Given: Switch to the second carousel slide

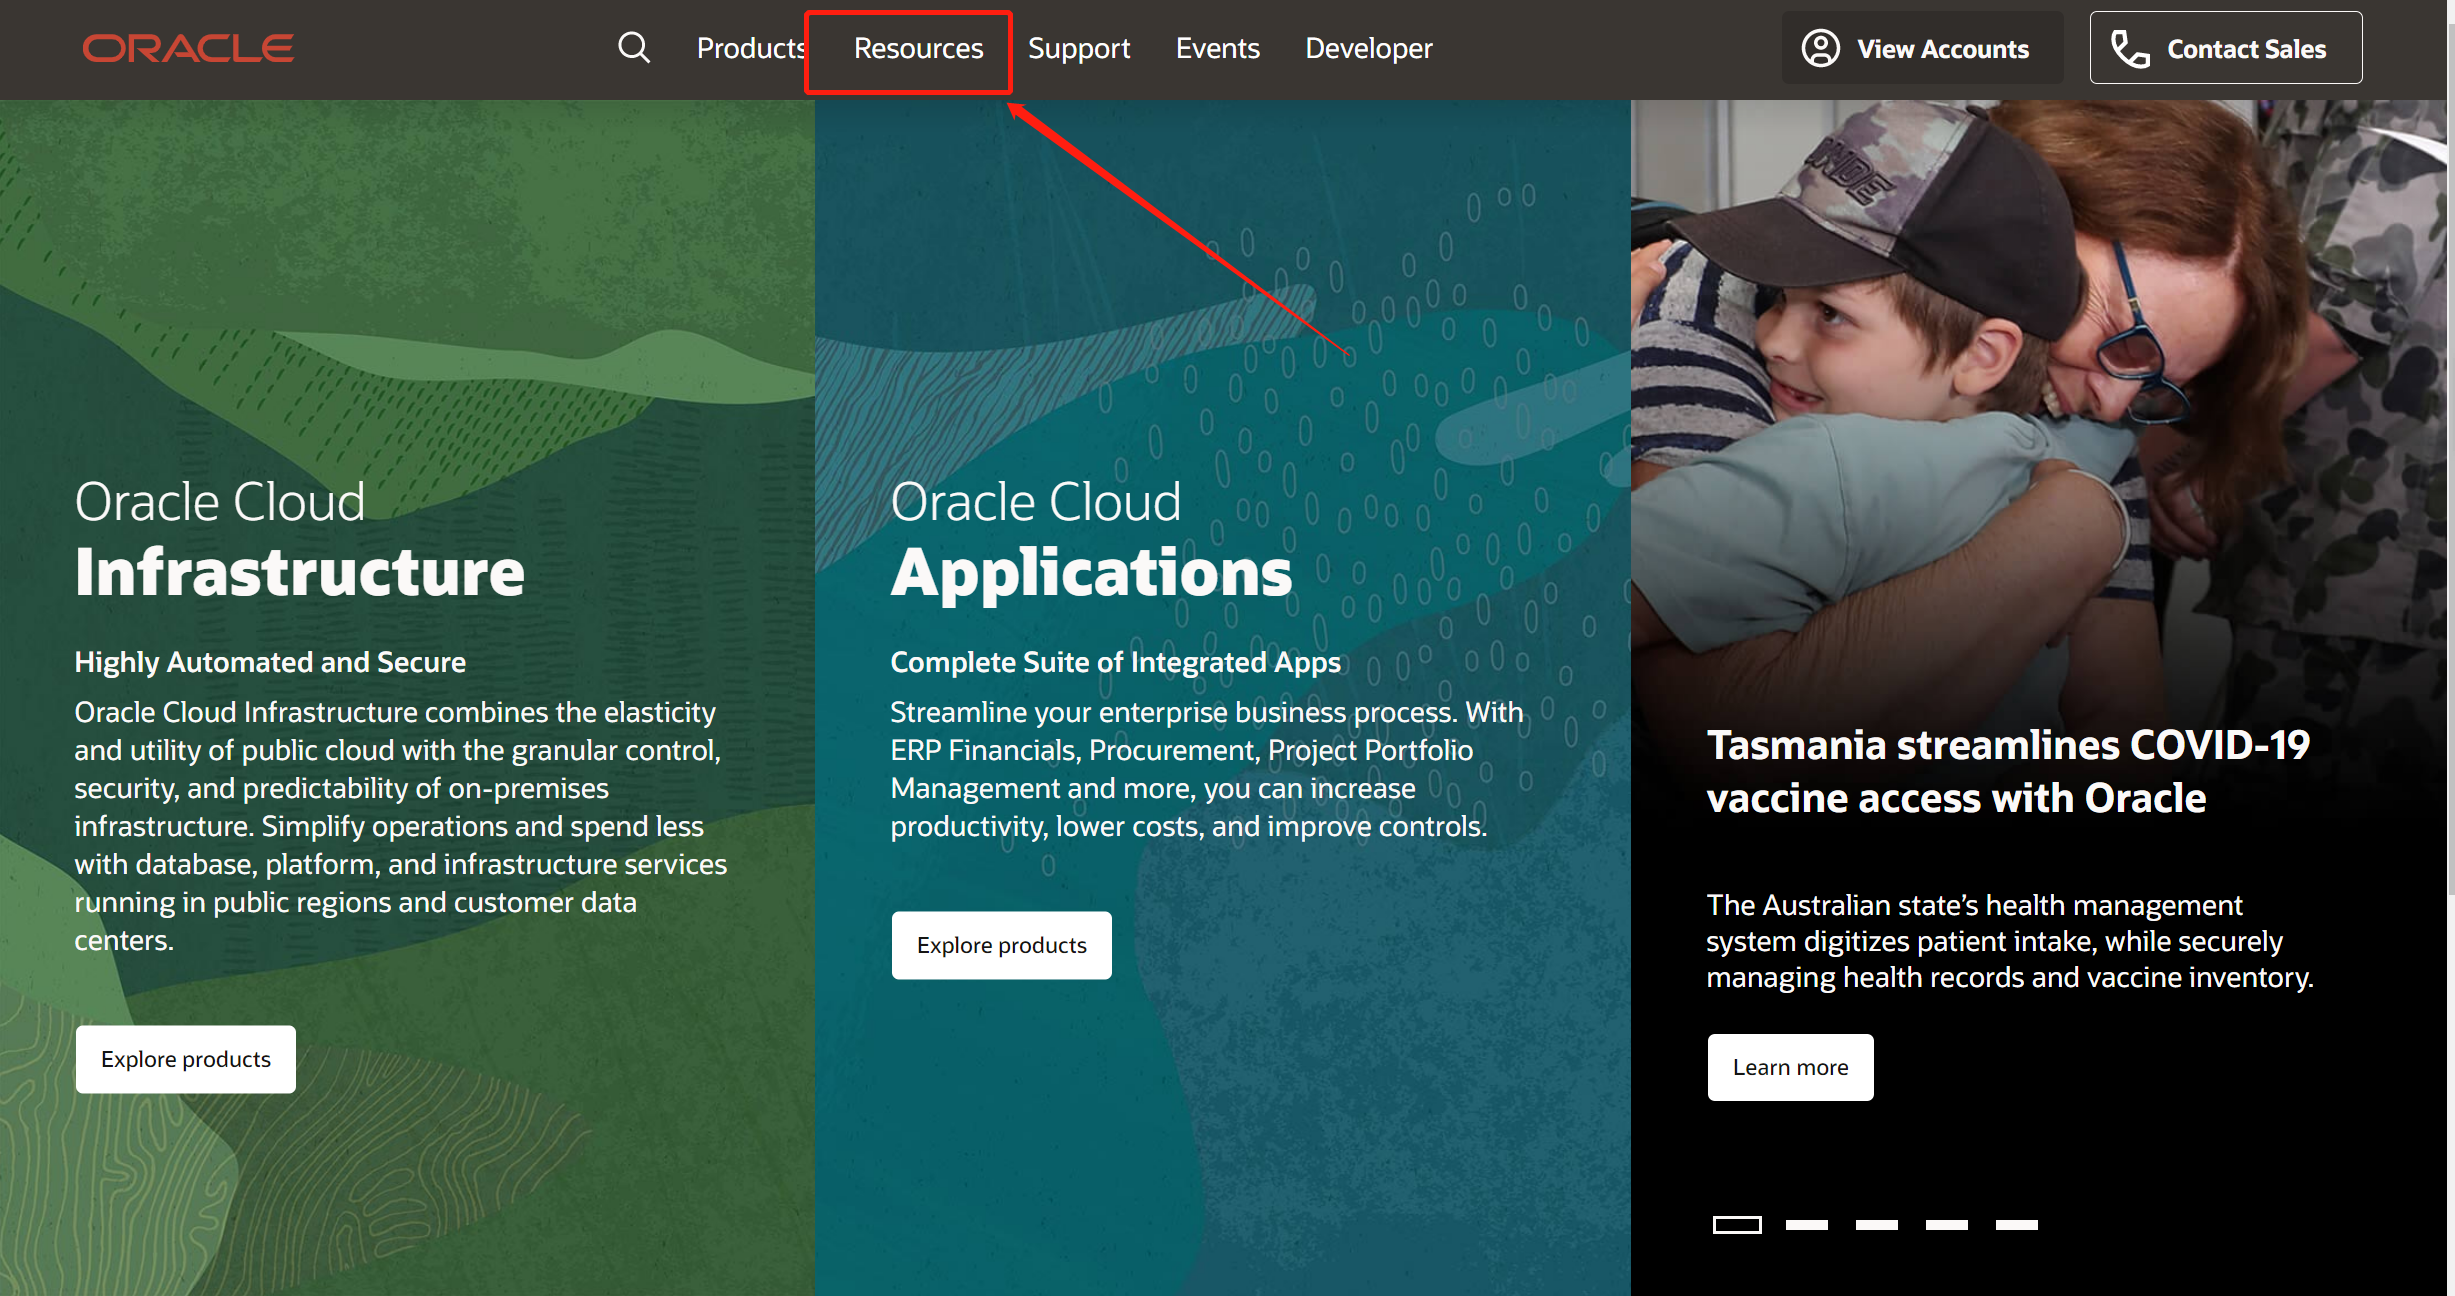Looking at the screenshot, I should (1807, 1225).
